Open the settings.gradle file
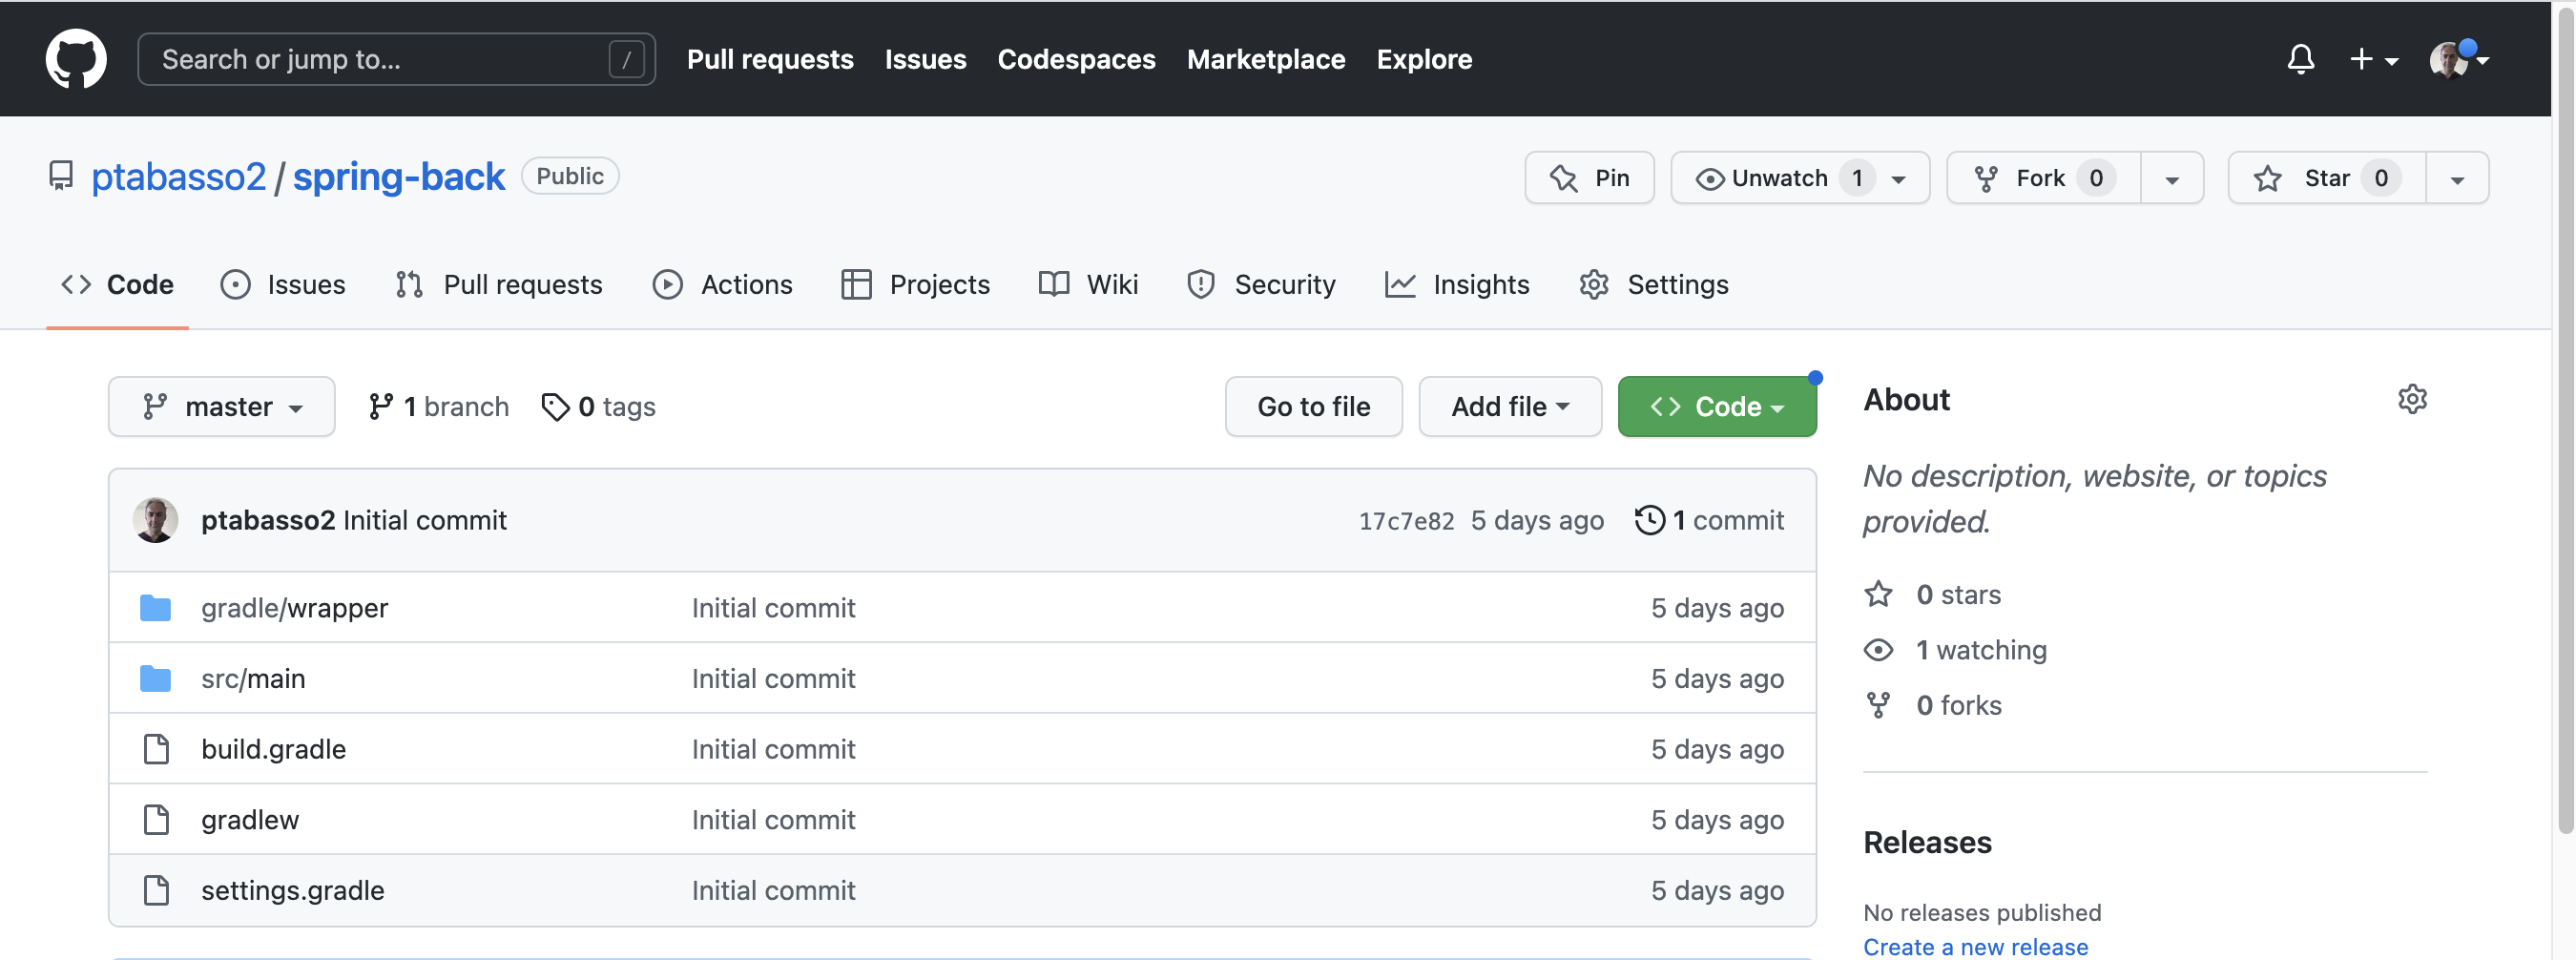The height and width of the screenshot is (960, 2576). point(292,890)
